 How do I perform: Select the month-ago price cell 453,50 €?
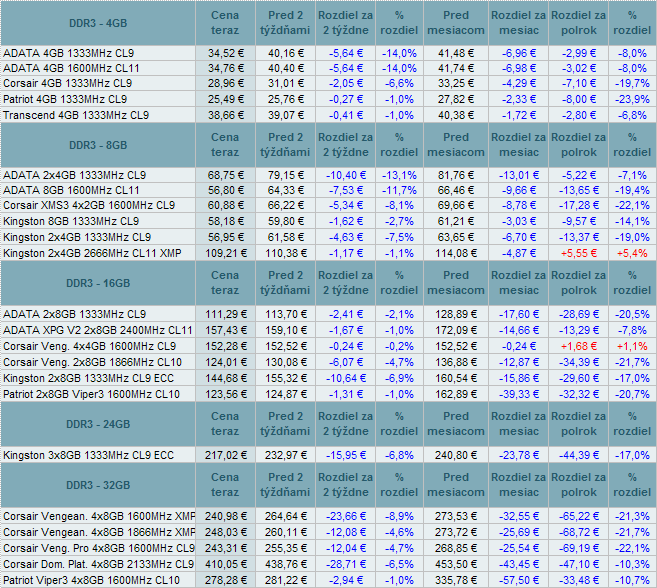click(456, 564)
